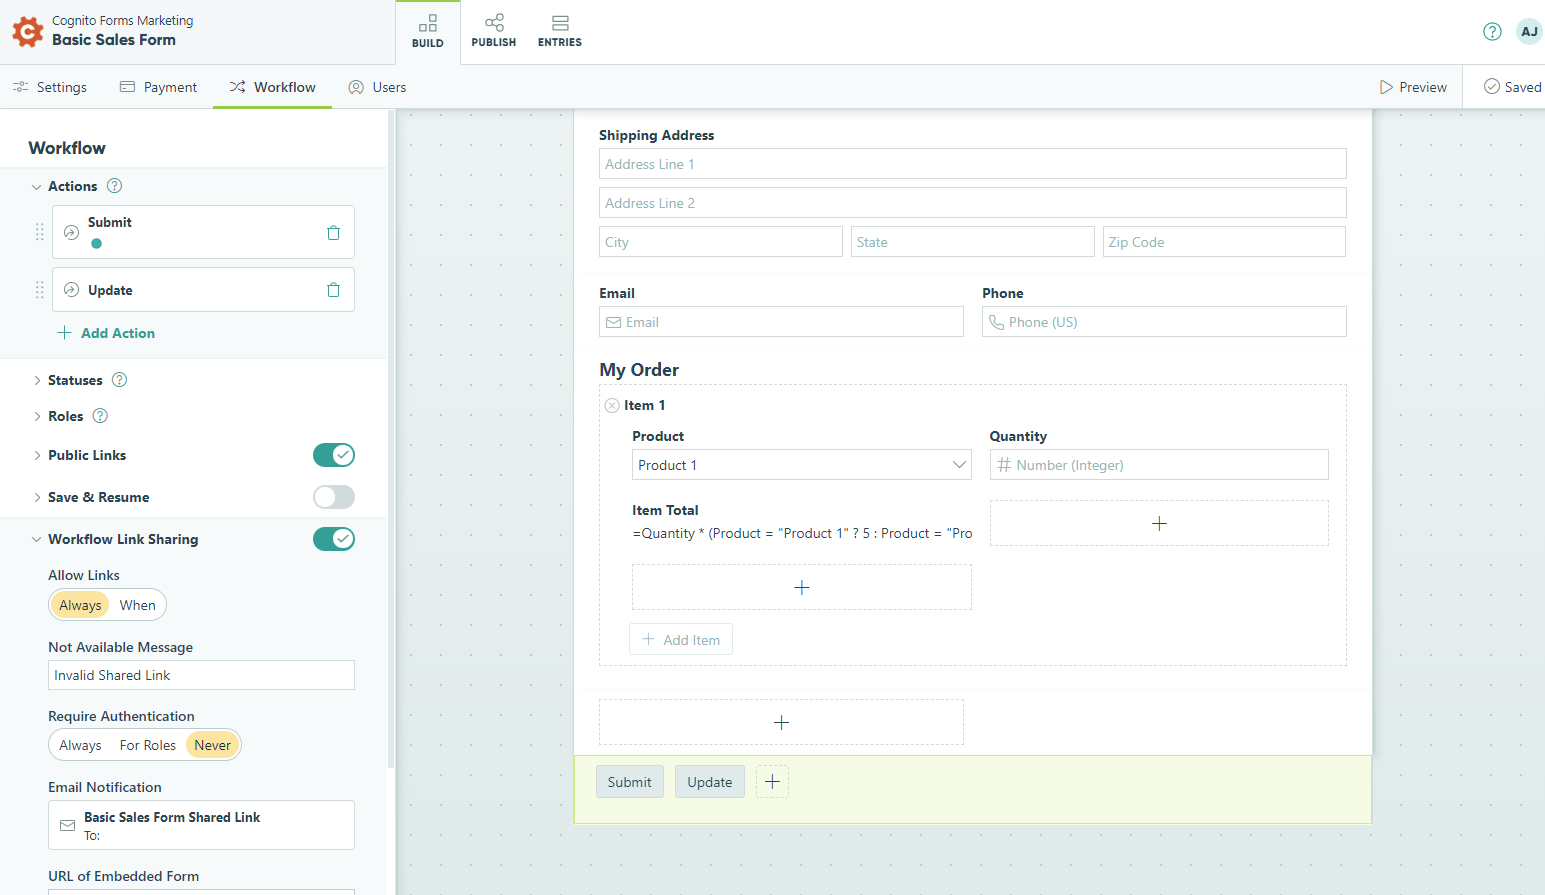Viewport: 1545px width, 895px height.
Task: Open the Workflow tab
Action: (x=272, y=87)
